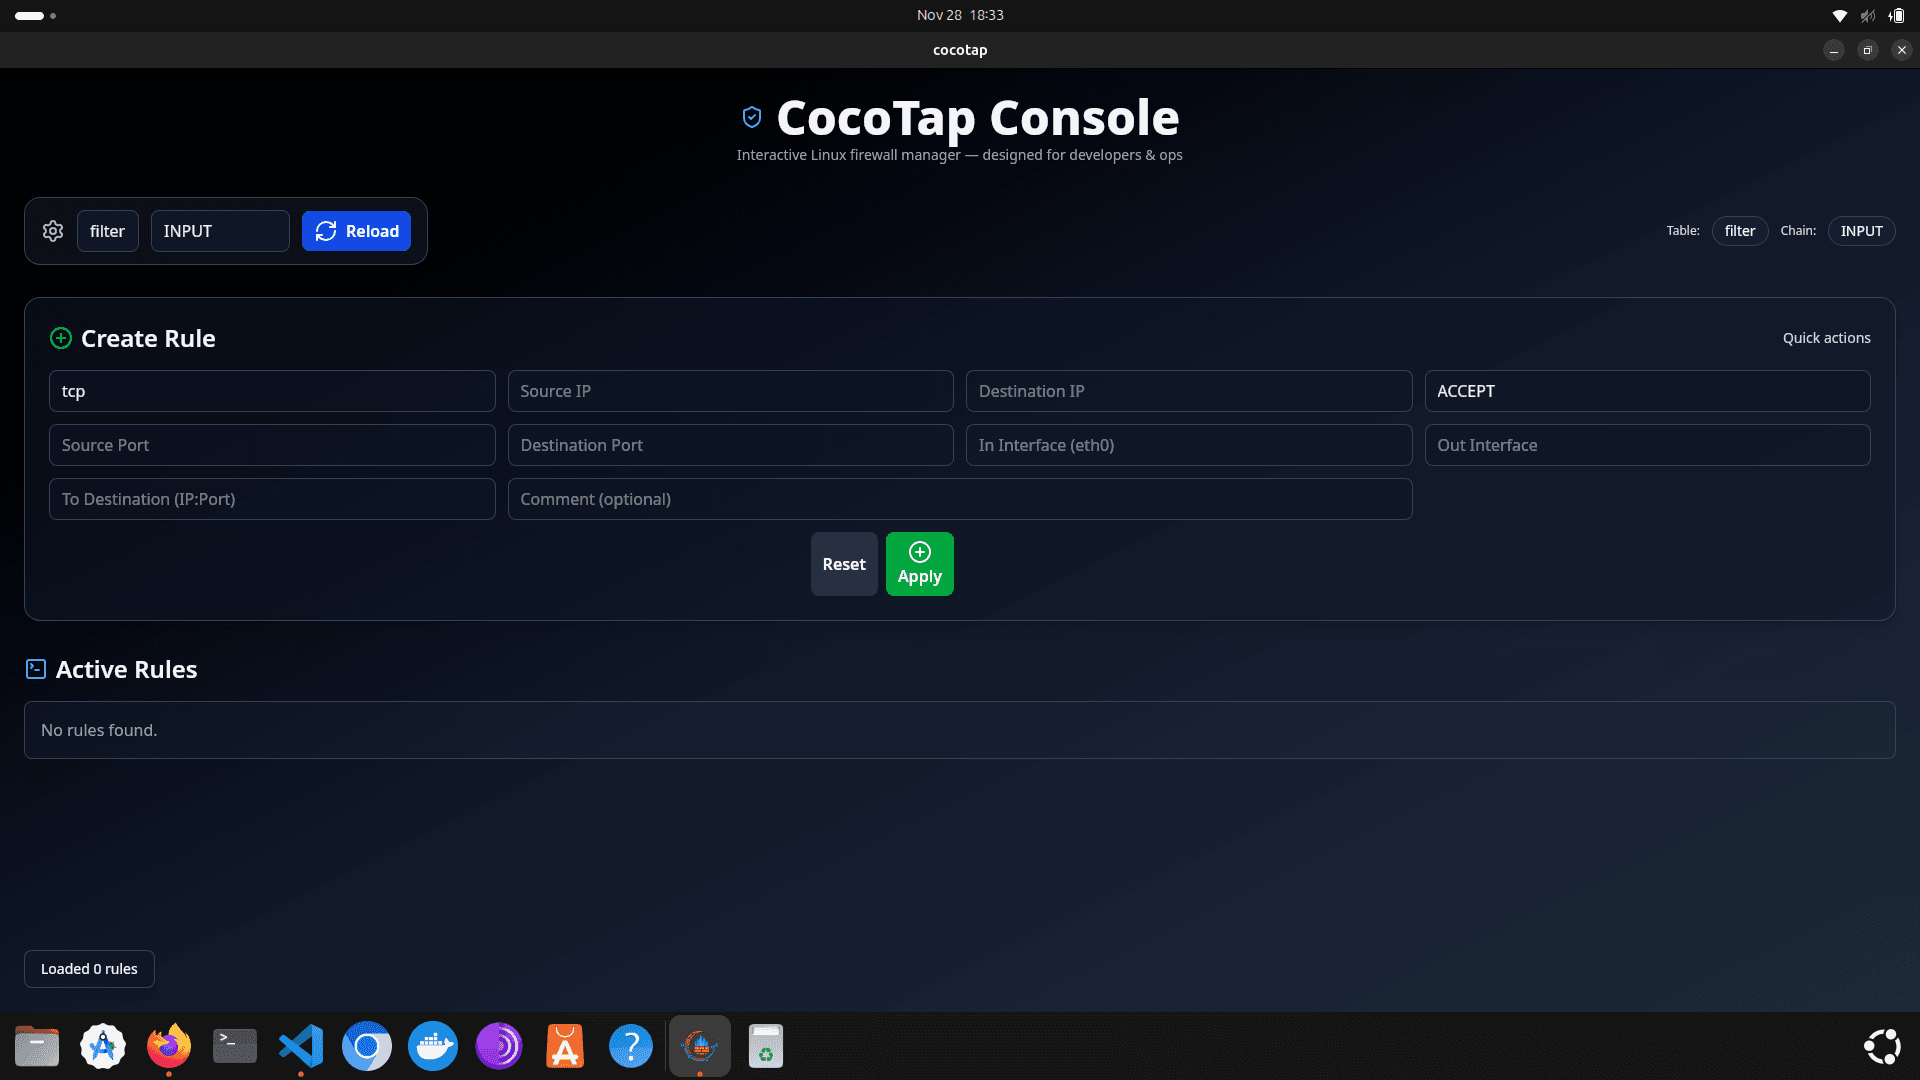Click the Quick actions link
1920x1080 pixels.
tap(1826, 338)
